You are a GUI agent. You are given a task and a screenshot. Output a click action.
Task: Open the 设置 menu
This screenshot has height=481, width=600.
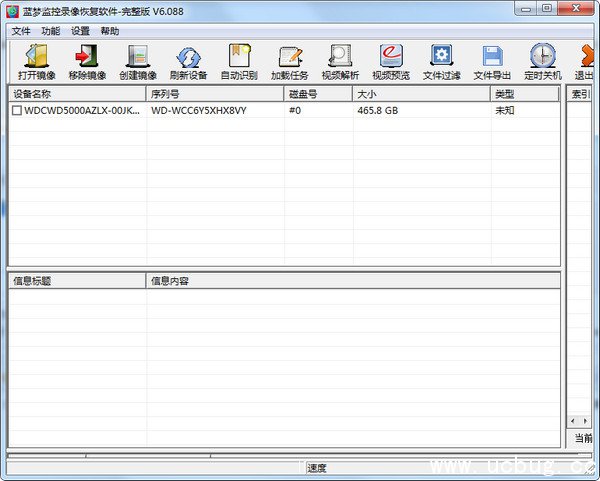click(x=80, y=31)
